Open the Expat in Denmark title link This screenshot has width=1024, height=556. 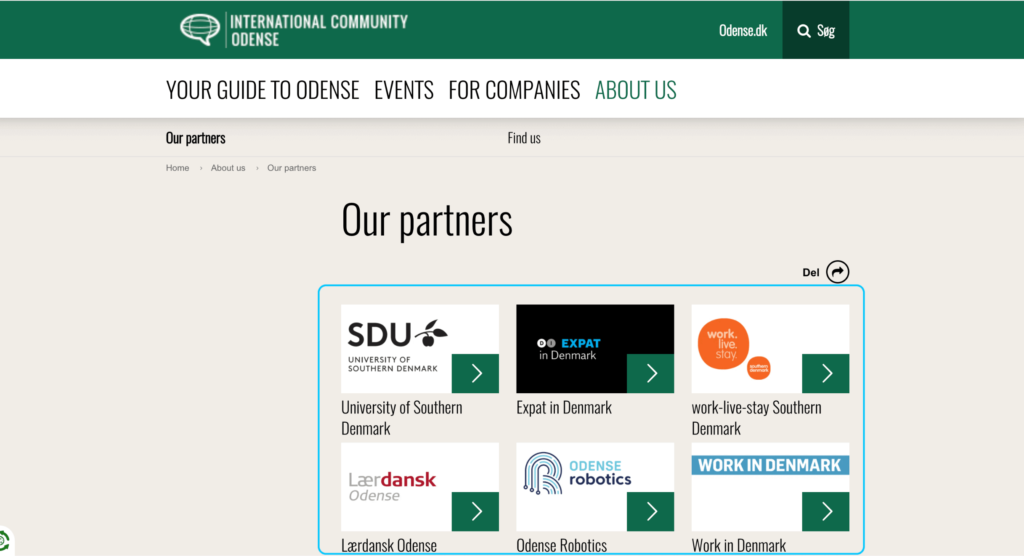pos(564,408)
